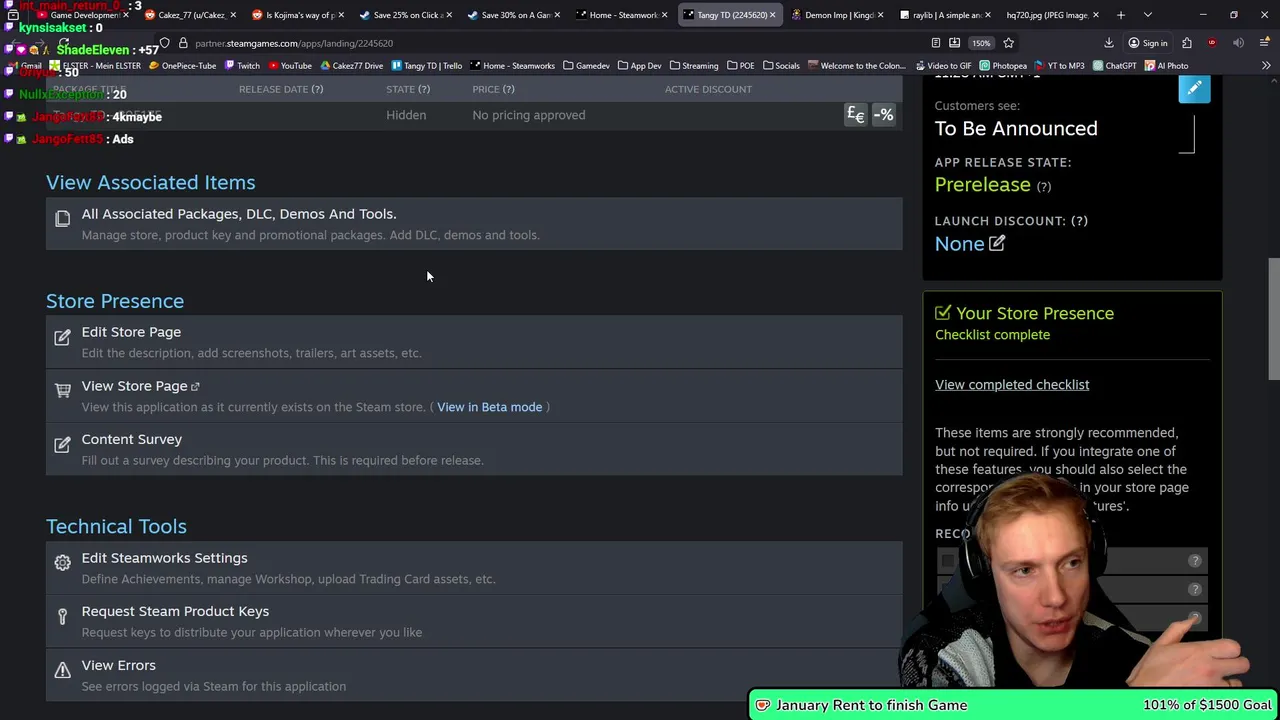Click the gear icon beside Edit Steamworks Settings
Screen dimensions: 1280x720
62,563
